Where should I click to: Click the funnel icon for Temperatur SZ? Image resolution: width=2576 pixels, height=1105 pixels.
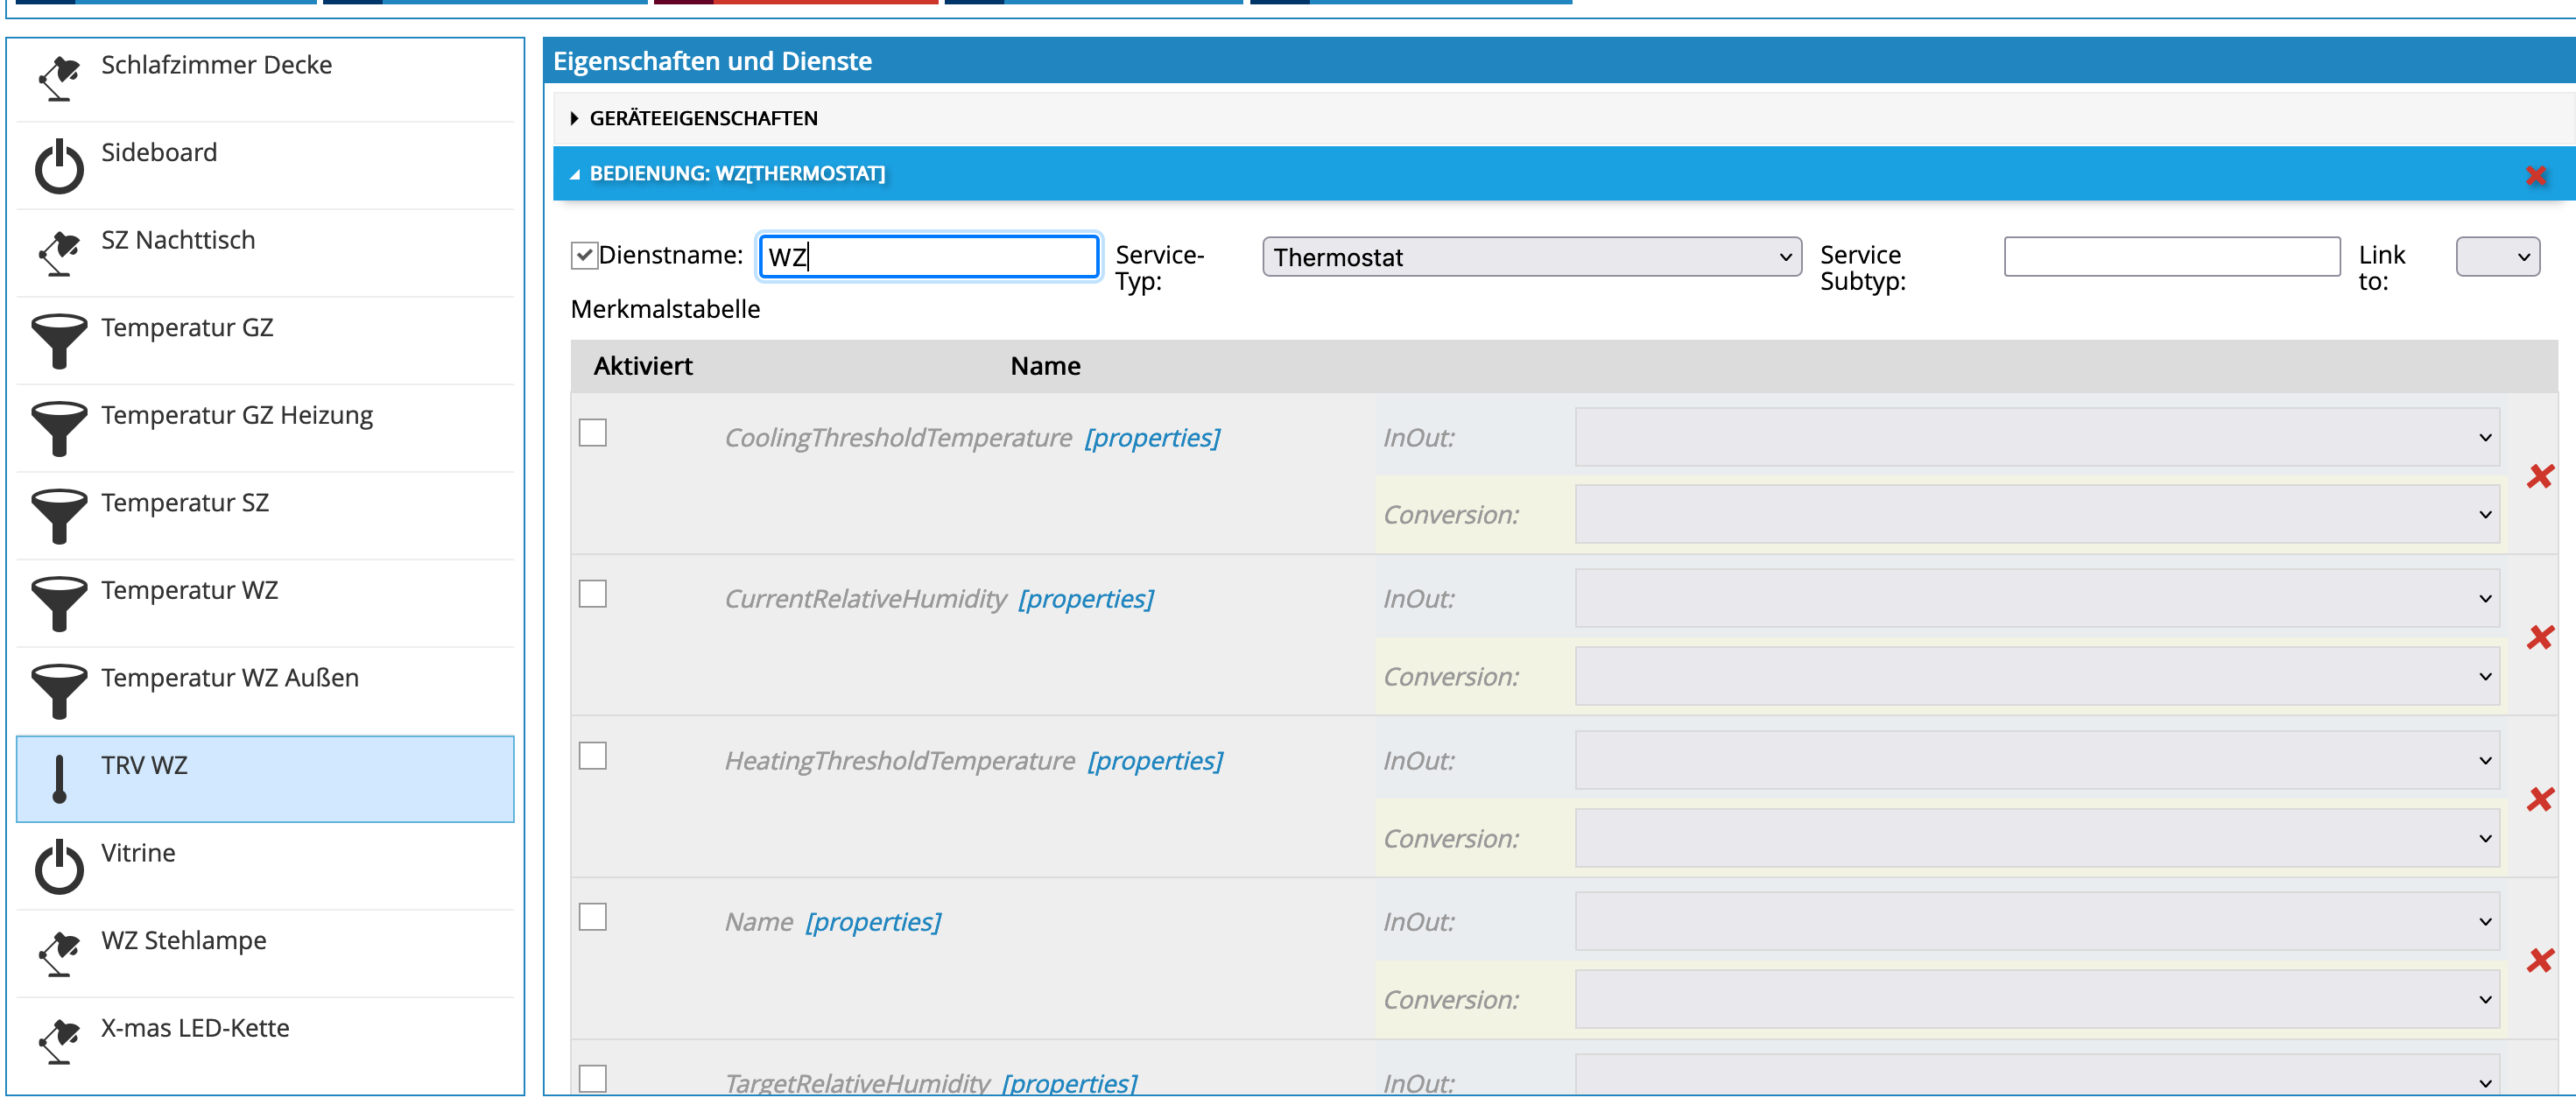click(59, 516)
